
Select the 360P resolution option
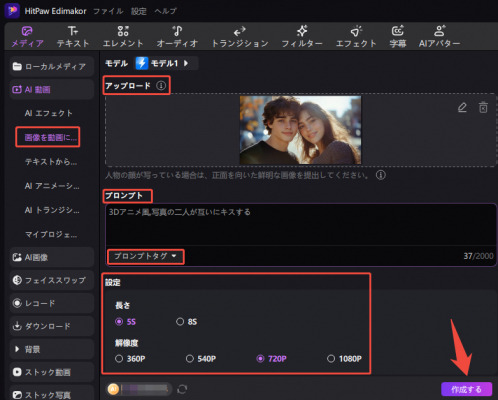point(130,359)
